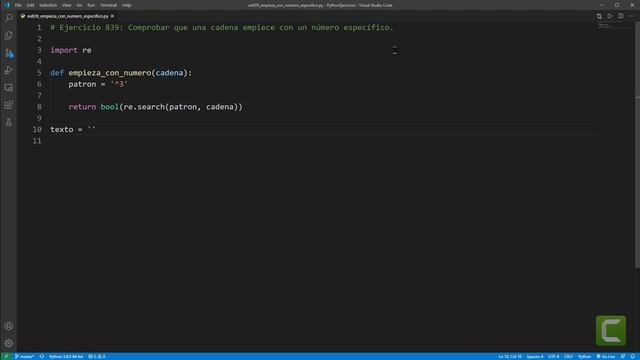Click the VS Code logo icon

coord(7,5)
